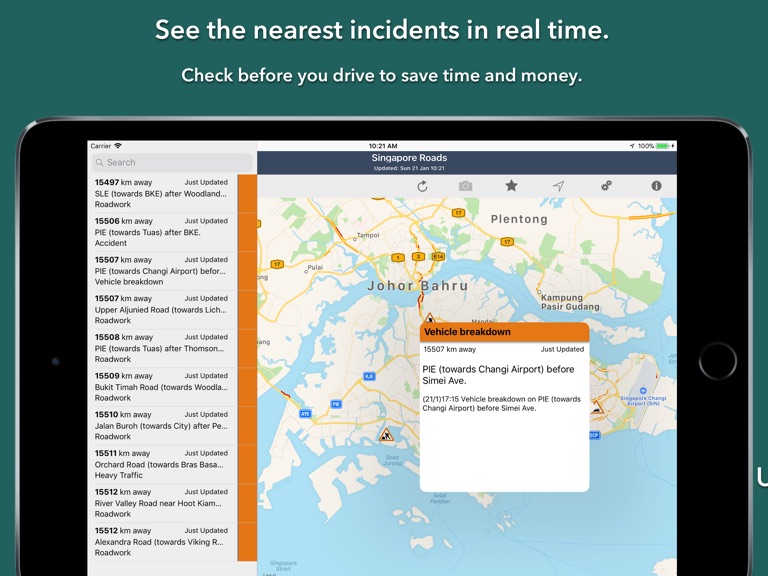
Task: Open traffic cameras via camera icon
Action: pyautogui.click(x=465, y=186)
